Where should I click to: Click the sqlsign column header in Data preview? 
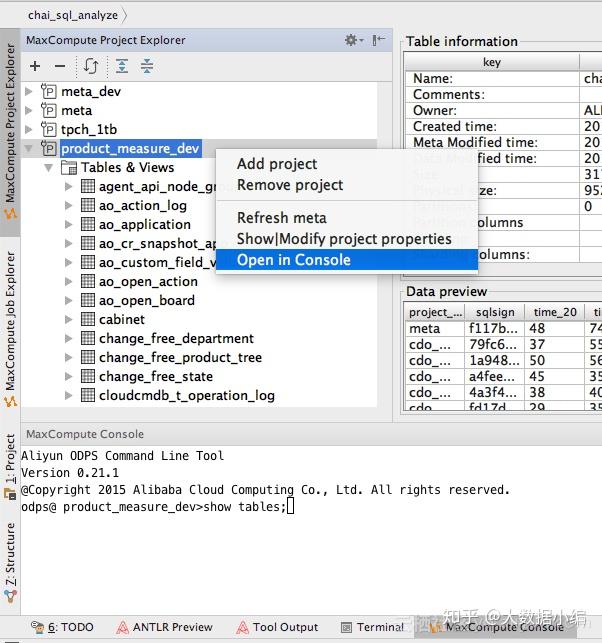point(495,312)
